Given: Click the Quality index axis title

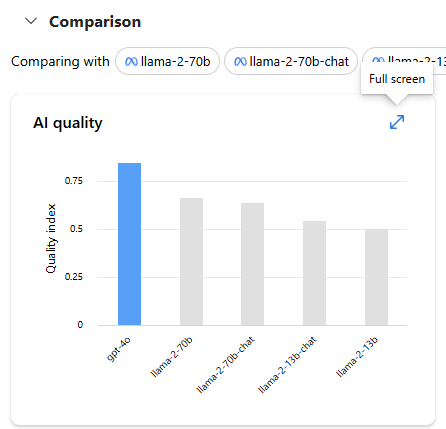Looking at the screenshot, I should (51, 239).
